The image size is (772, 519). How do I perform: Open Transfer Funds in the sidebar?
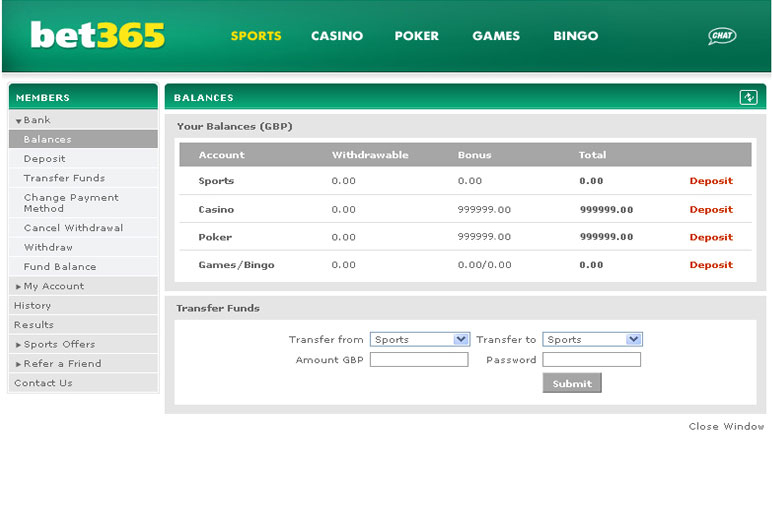[83, 178]
